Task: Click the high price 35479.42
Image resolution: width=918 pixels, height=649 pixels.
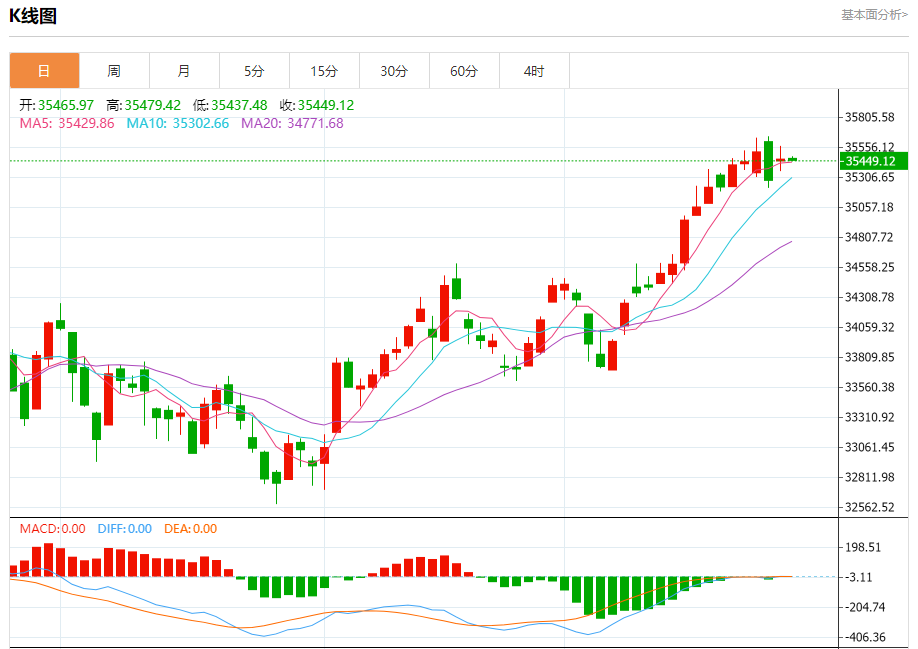Action: click(152, 105)
